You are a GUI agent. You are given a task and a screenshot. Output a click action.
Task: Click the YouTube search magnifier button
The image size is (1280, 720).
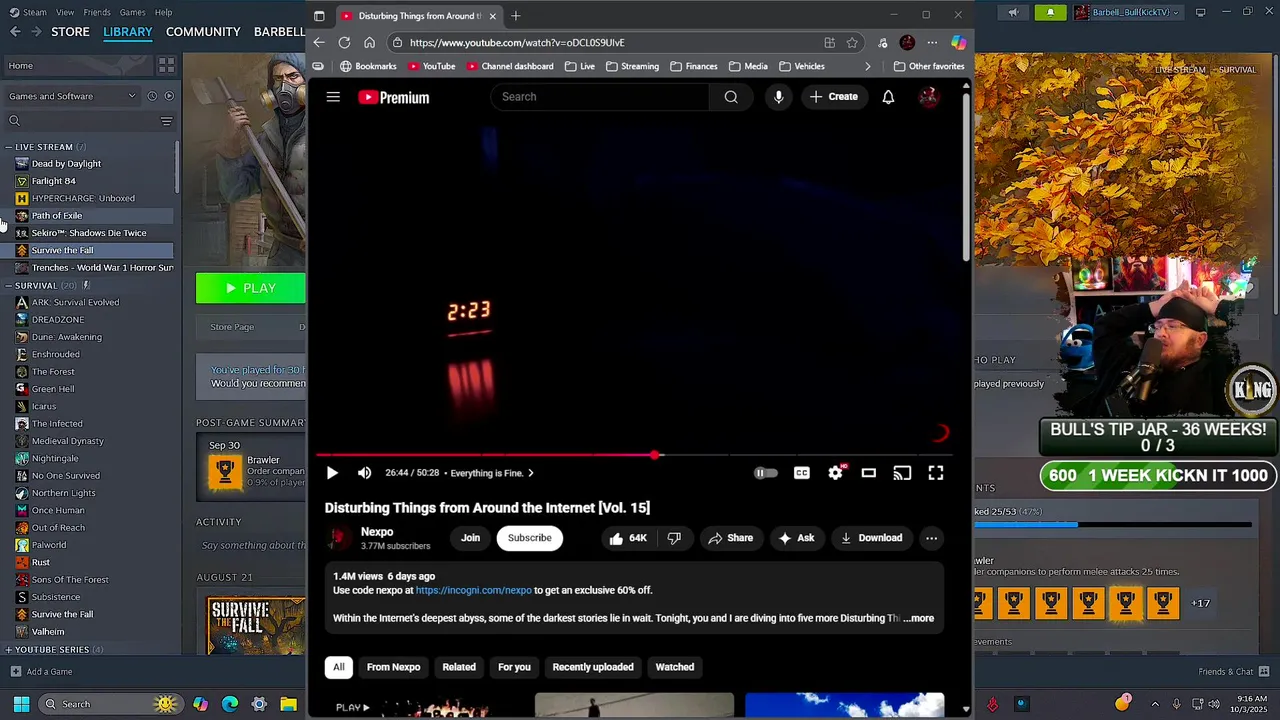point(731,97)
